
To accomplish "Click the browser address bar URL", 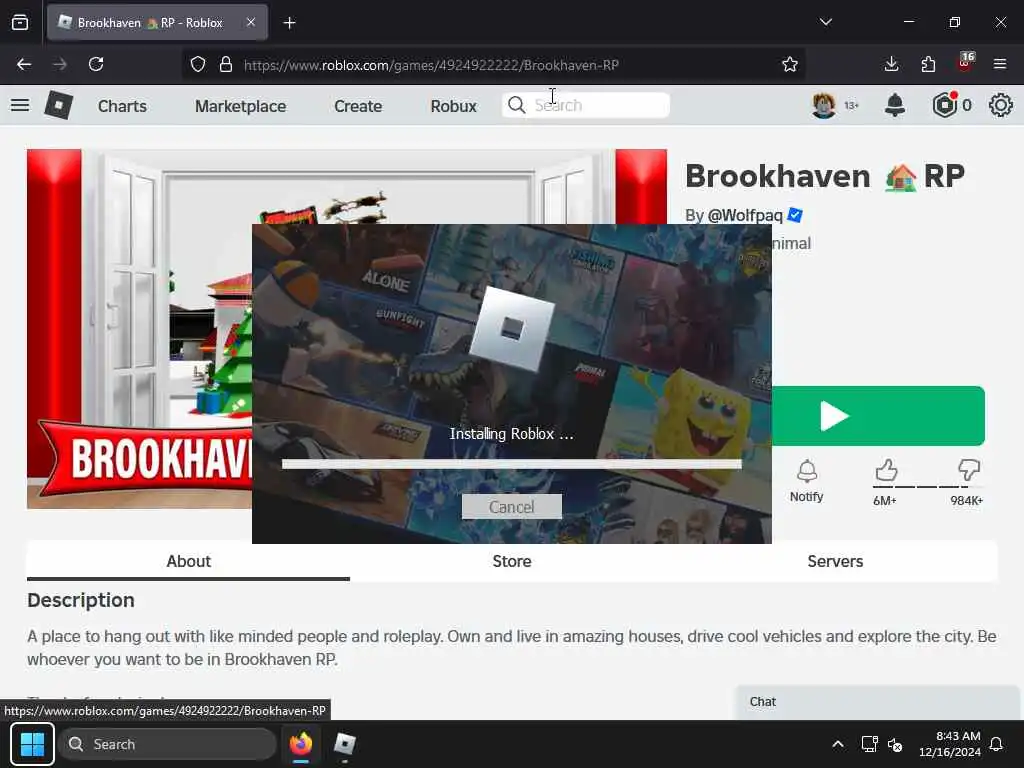I will point(431,65).
